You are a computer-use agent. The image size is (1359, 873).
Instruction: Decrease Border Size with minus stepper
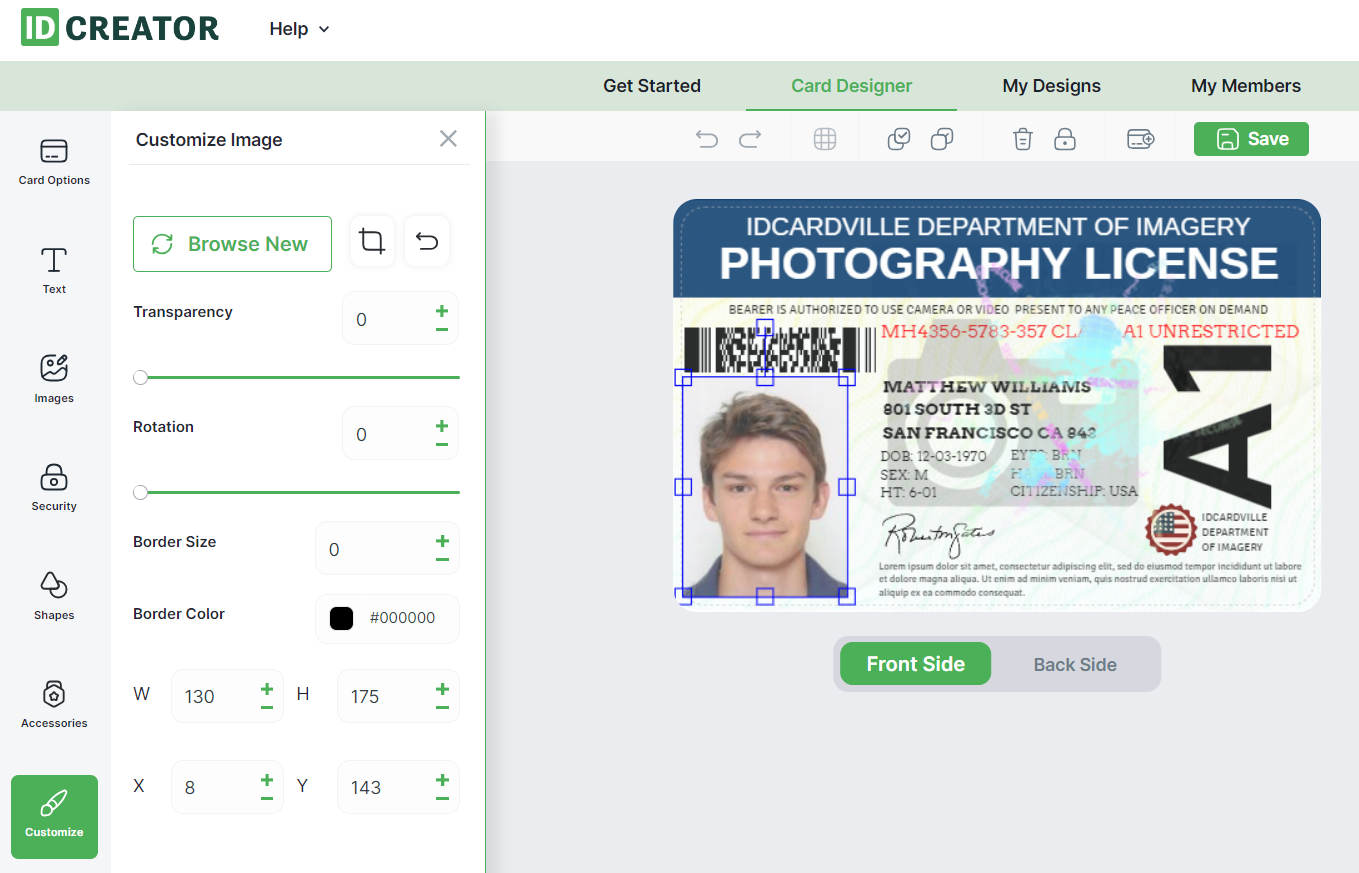tap(442, 559)
